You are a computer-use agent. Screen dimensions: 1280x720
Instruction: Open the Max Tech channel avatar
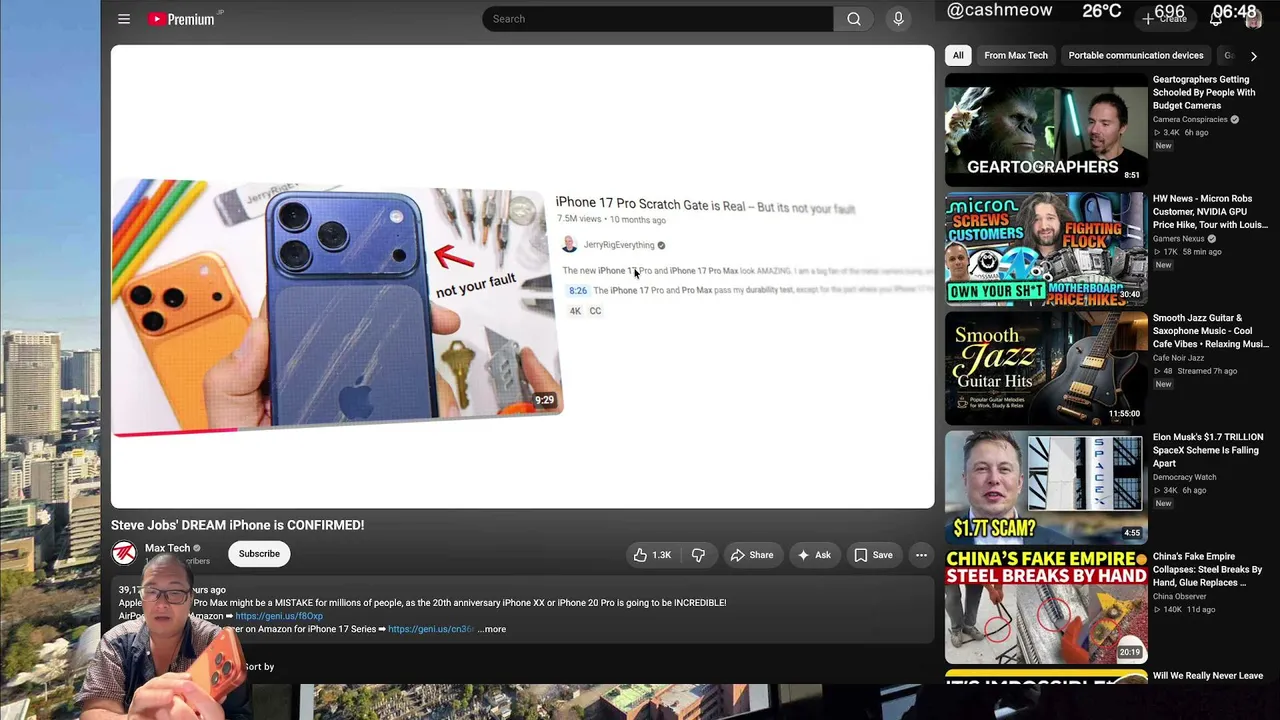(x=124, y=553)
